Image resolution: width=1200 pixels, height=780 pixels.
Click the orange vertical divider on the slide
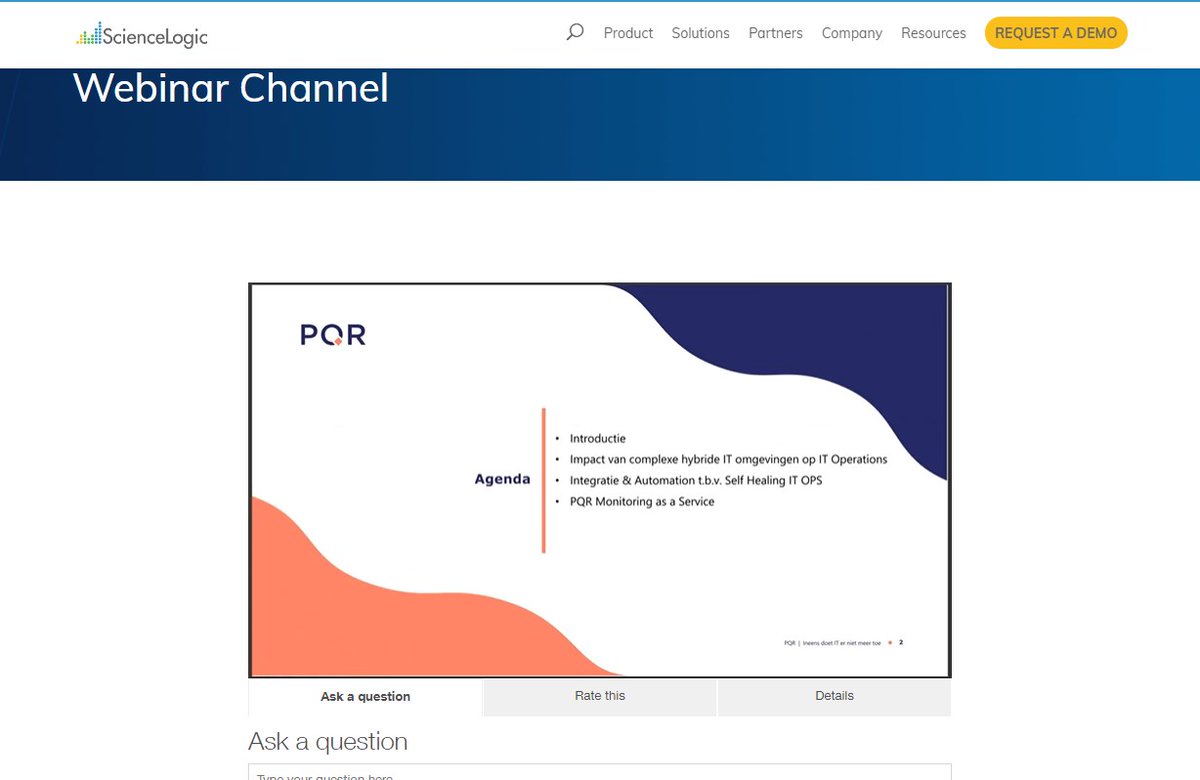tap(544, 478)
